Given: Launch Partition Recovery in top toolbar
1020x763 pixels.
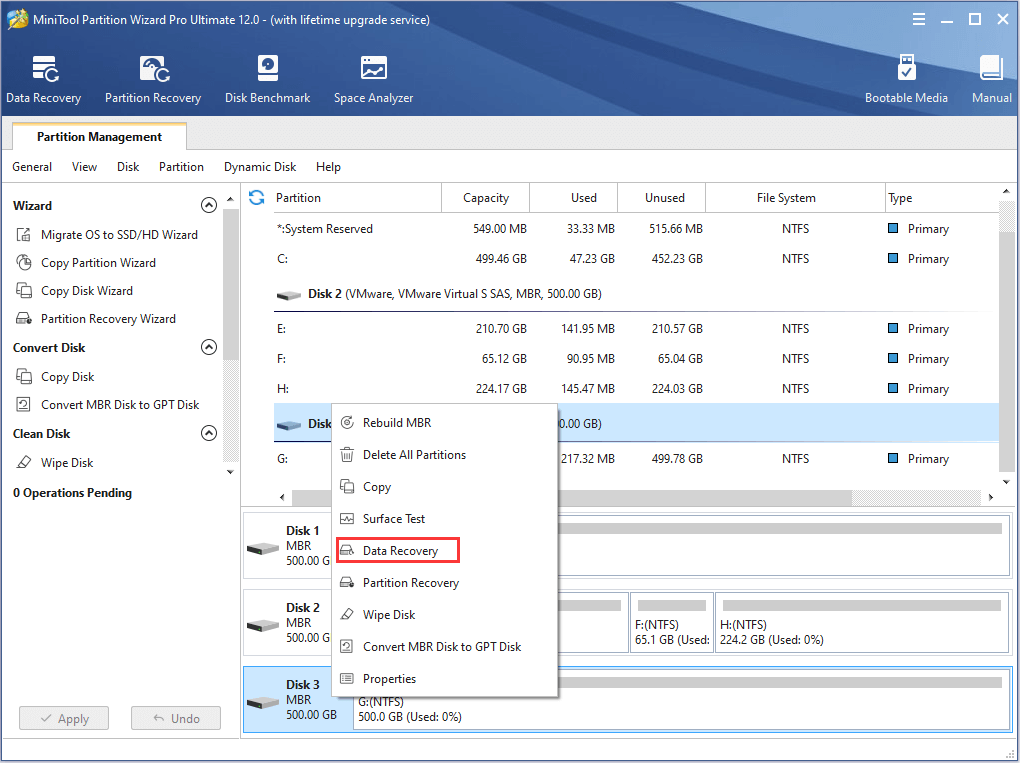Looking at the screenshot, I should tap(153, 79).
